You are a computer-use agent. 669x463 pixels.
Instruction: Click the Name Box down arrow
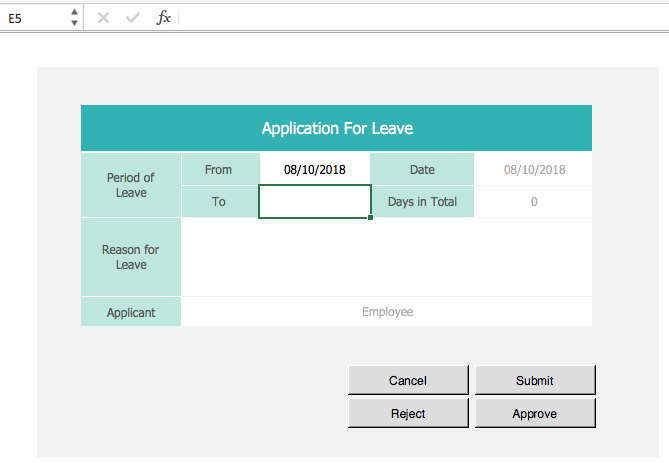point(74,23)
